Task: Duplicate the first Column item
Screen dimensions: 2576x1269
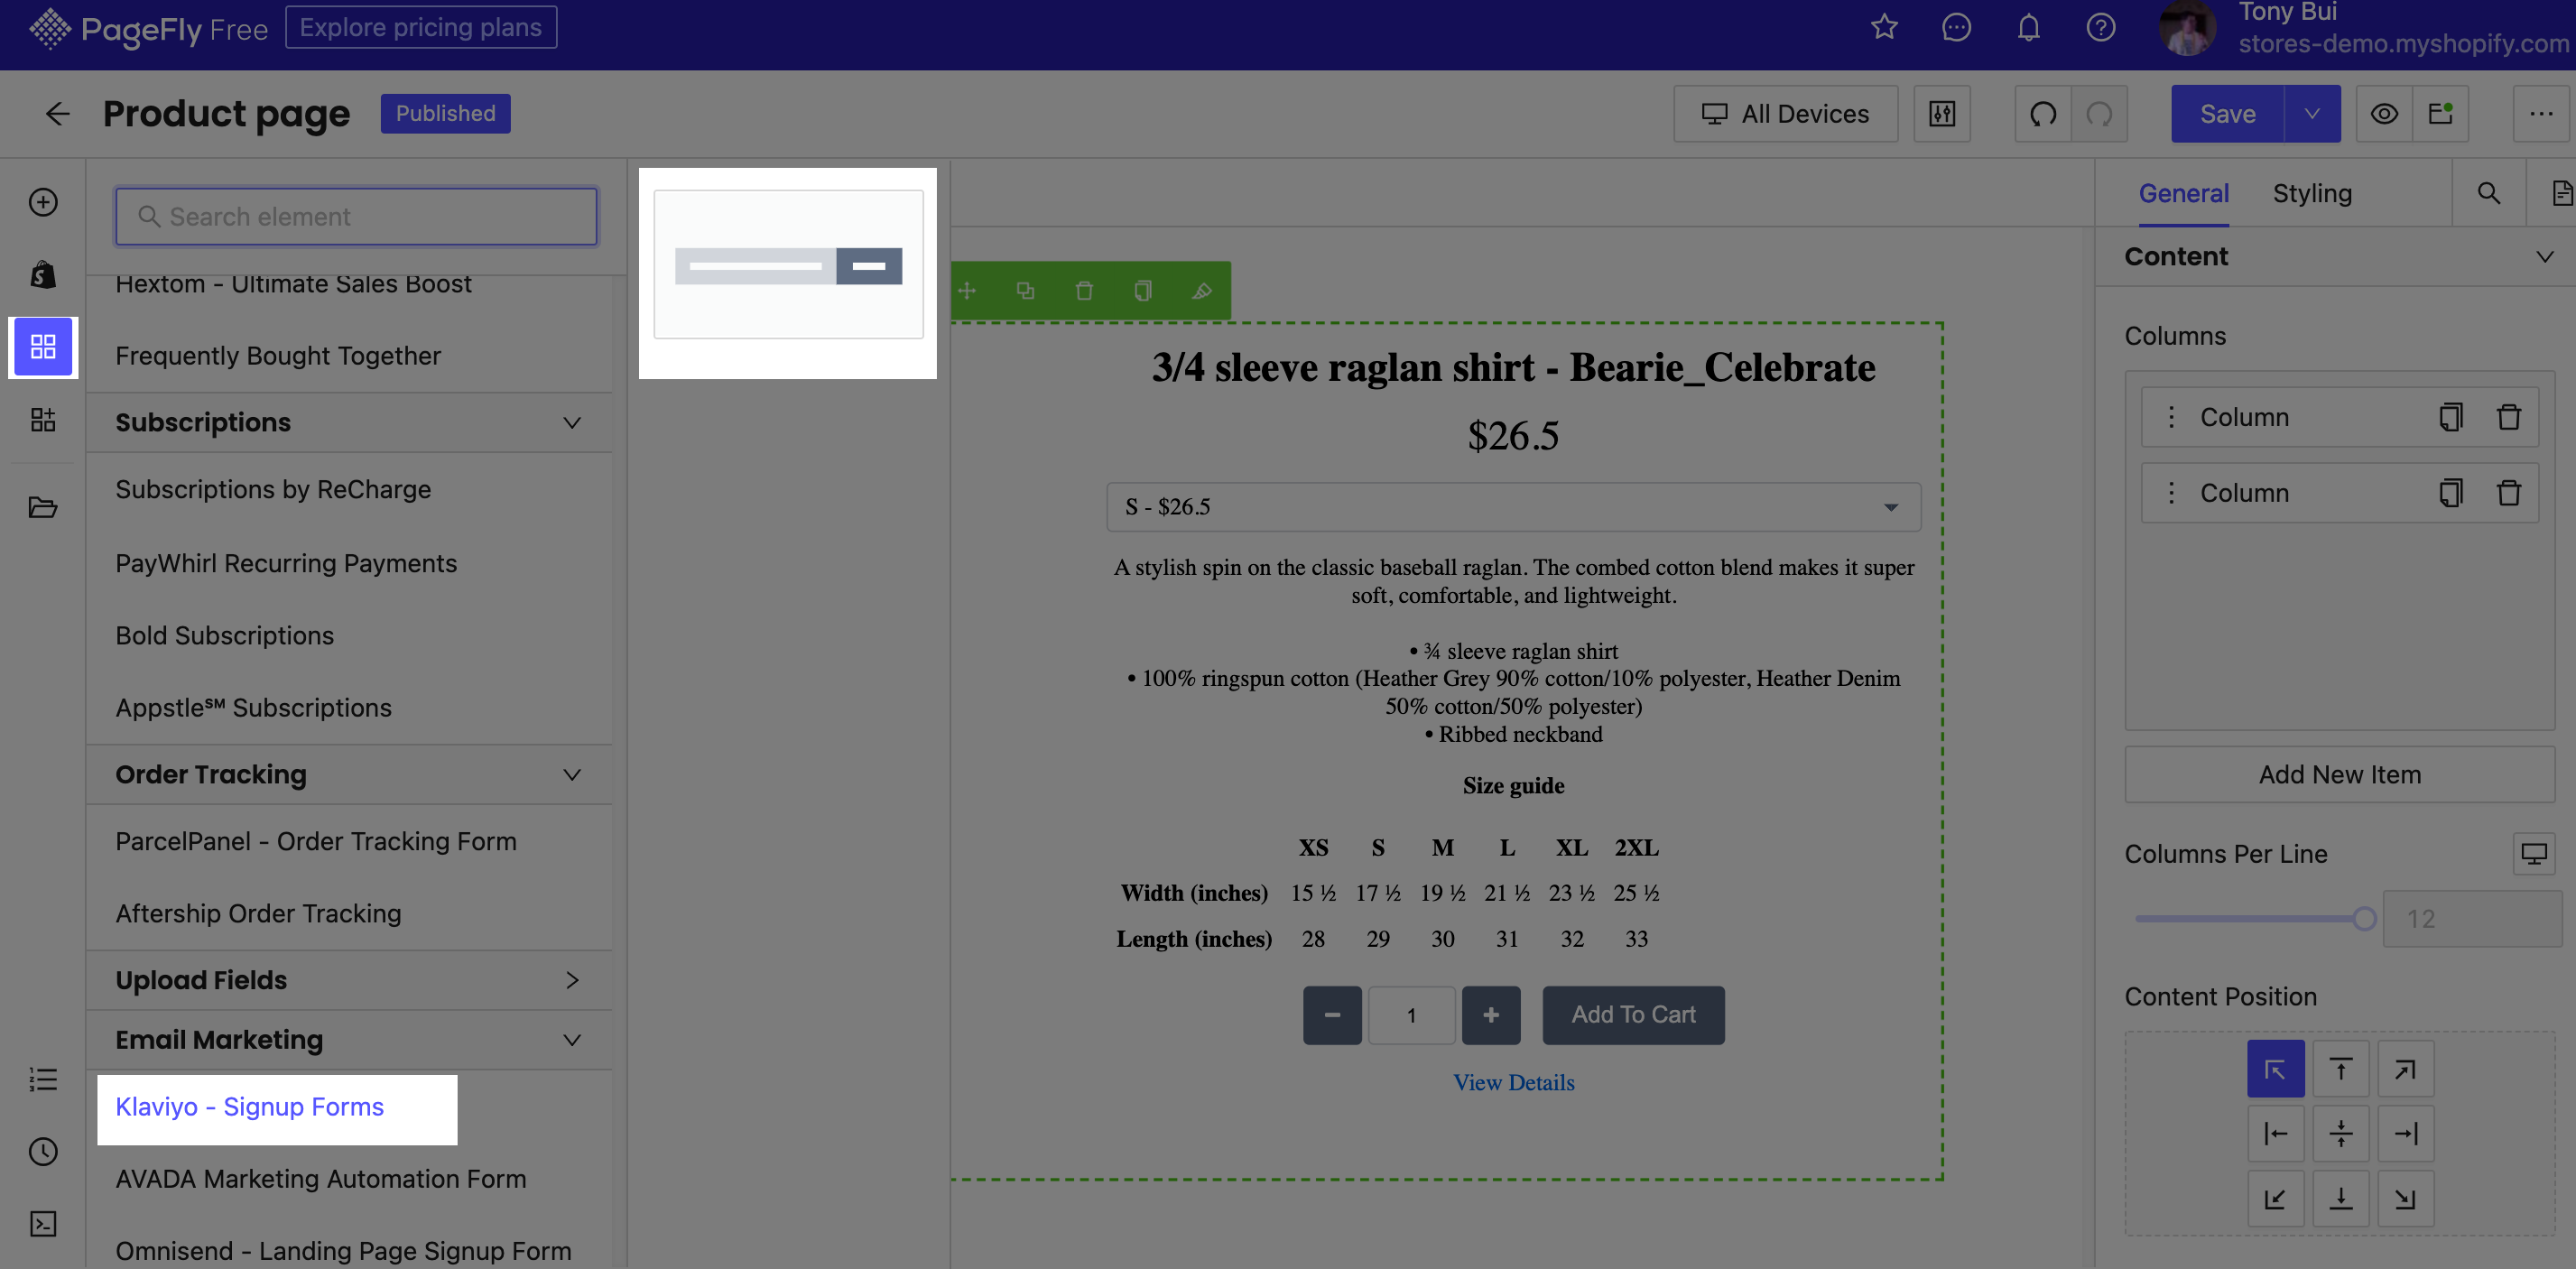Action: coord(2450,417)
